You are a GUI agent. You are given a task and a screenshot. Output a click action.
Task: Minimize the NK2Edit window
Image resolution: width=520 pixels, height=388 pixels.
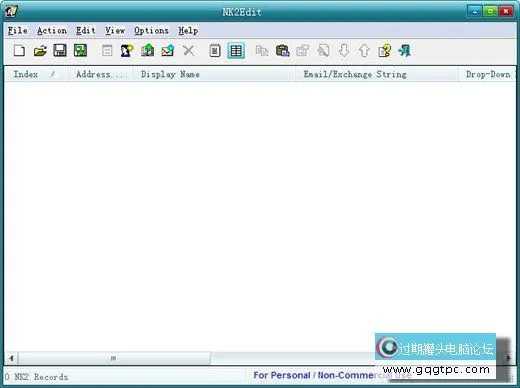[x=475, y=11]
